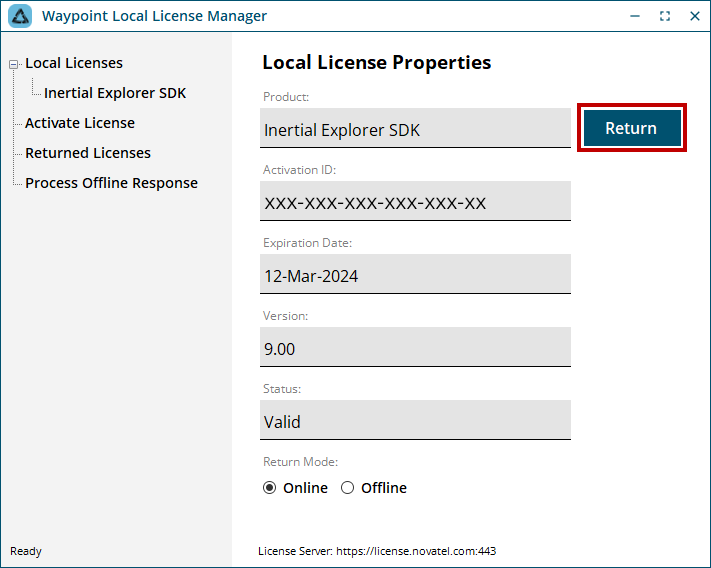Viewport: 711px width, 568px height.
Task: Click the Version field showing 9.00
Action: click(x=415, y=347)
